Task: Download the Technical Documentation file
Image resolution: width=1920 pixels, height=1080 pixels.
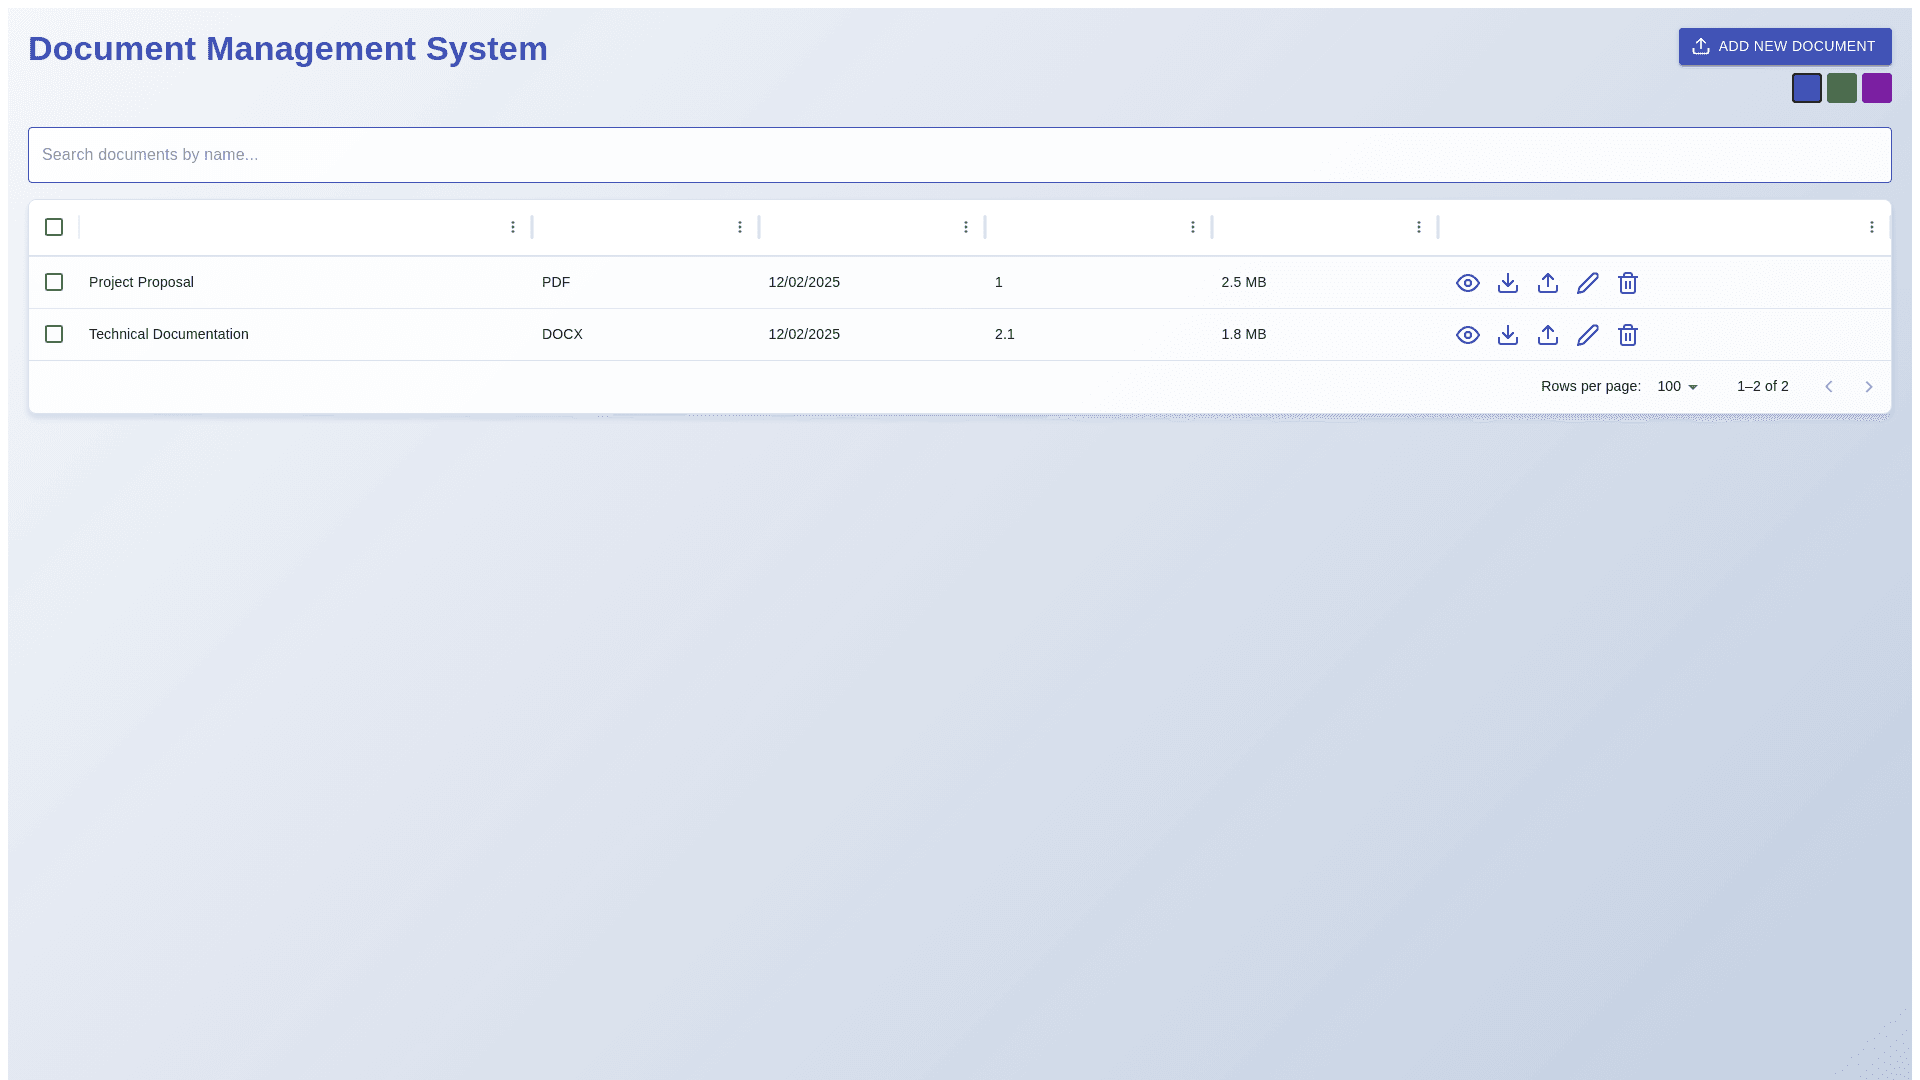Action: tap(1507, 335)
